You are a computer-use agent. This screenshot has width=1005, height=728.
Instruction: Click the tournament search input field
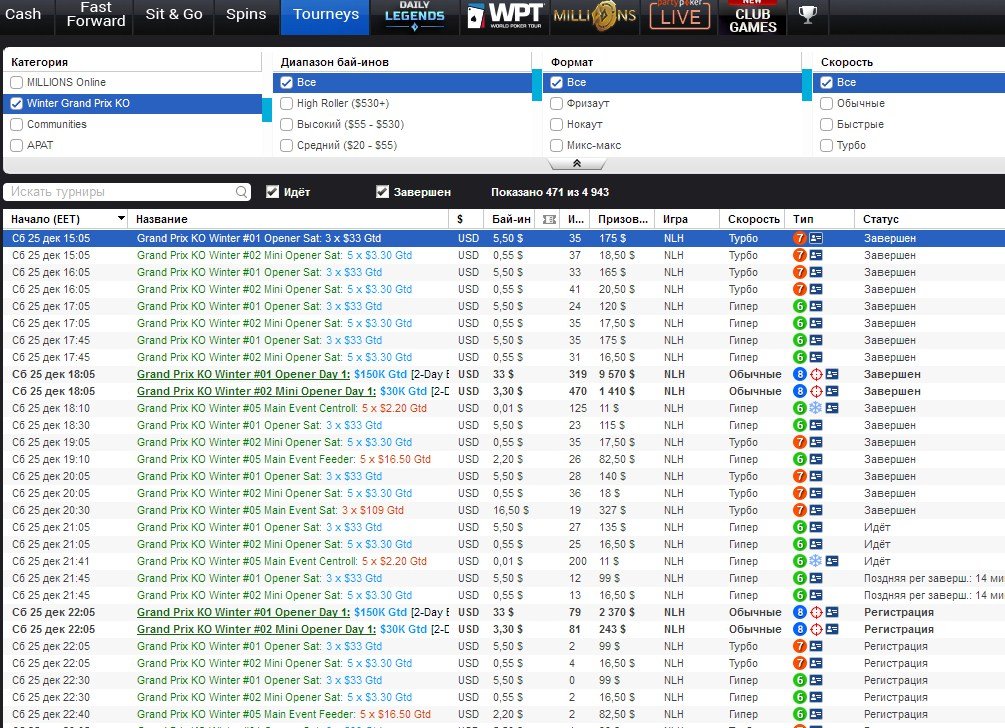click(120, 192)
